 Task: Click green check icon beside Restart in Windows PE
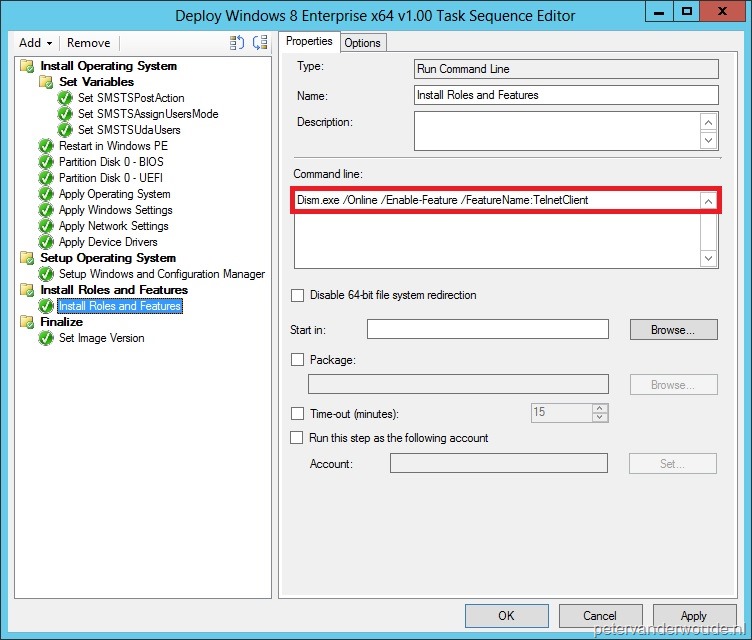46,146
